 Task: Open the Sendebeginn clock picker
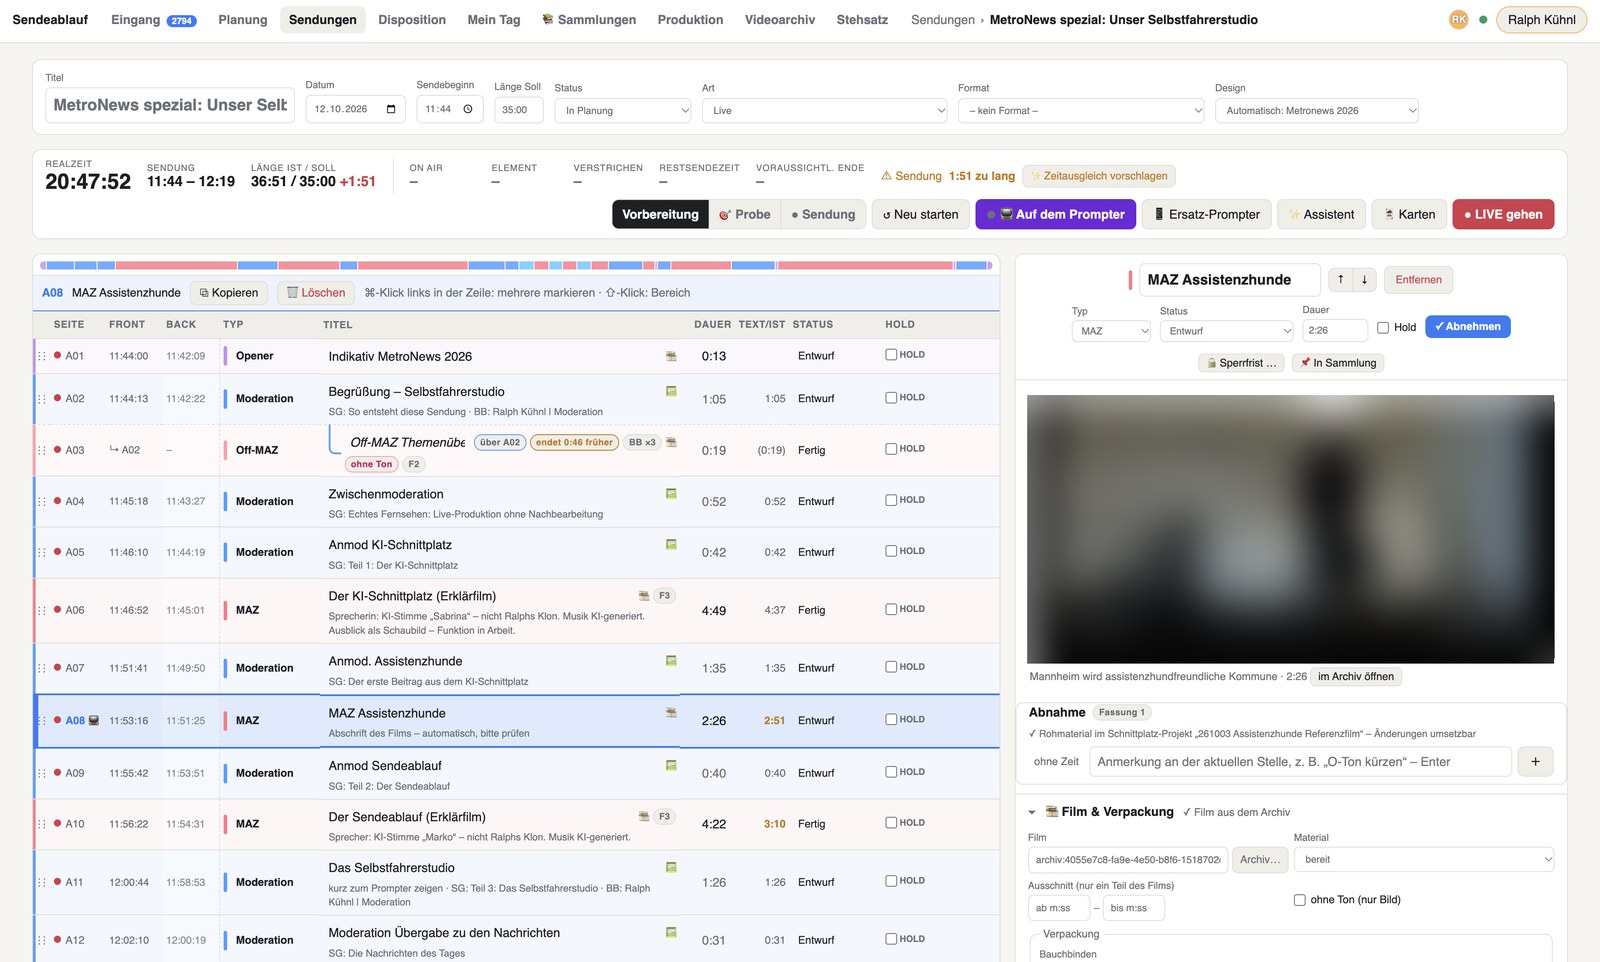click(x=468, y=109)
